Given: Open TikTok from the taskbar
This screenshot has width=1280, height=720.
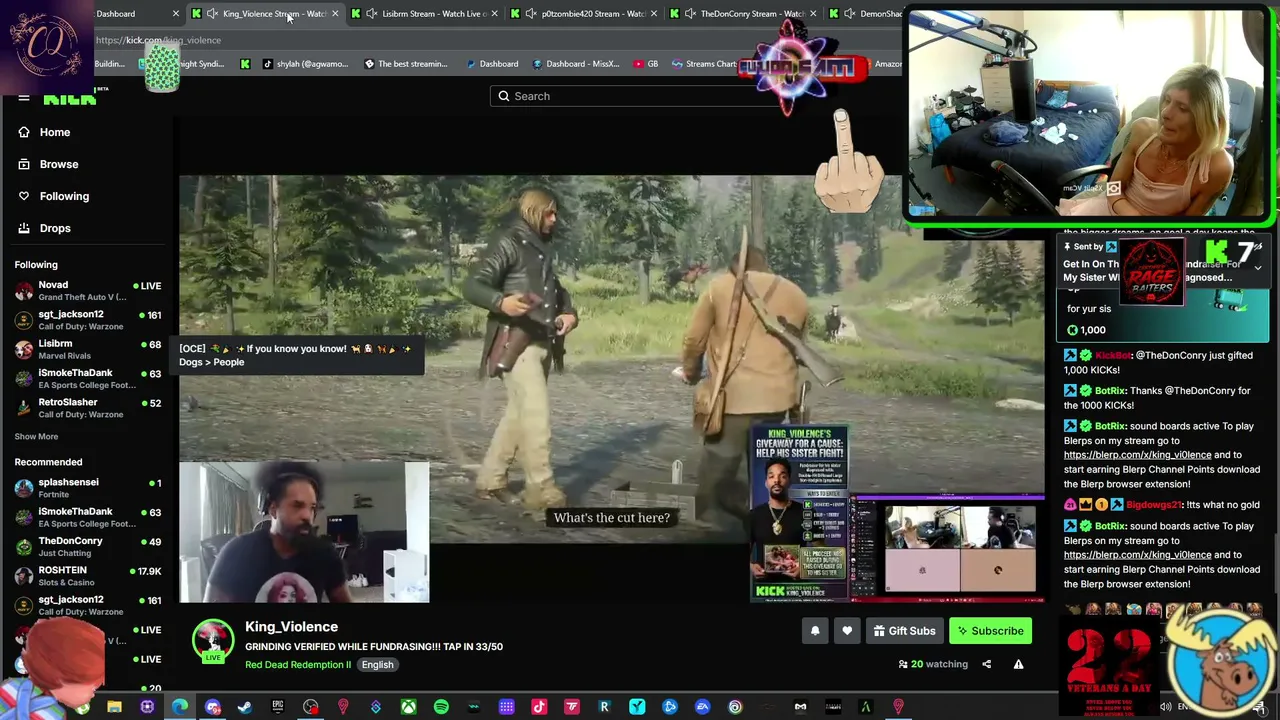Looking at the screenshot, I should (539, 708).
